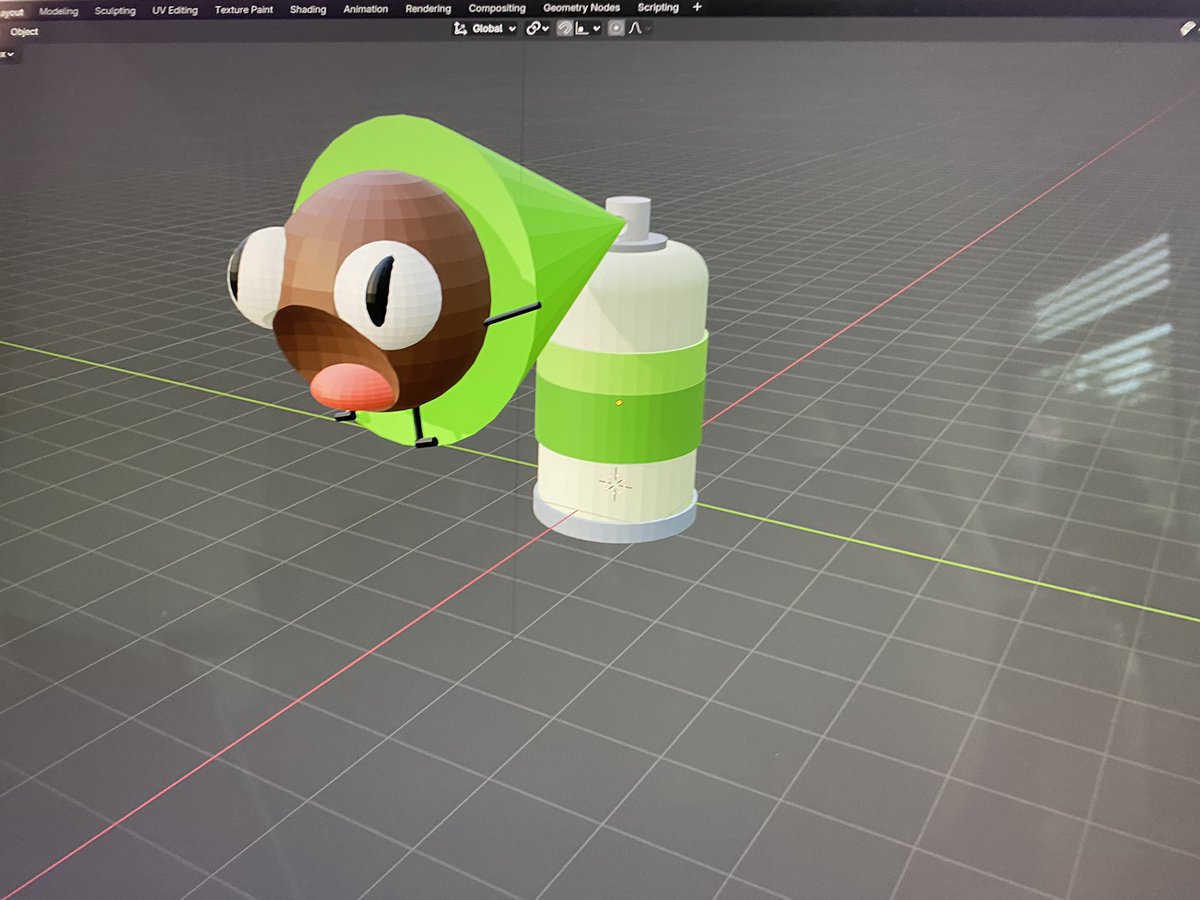Toggle proportional editing icon

point(616,28)
